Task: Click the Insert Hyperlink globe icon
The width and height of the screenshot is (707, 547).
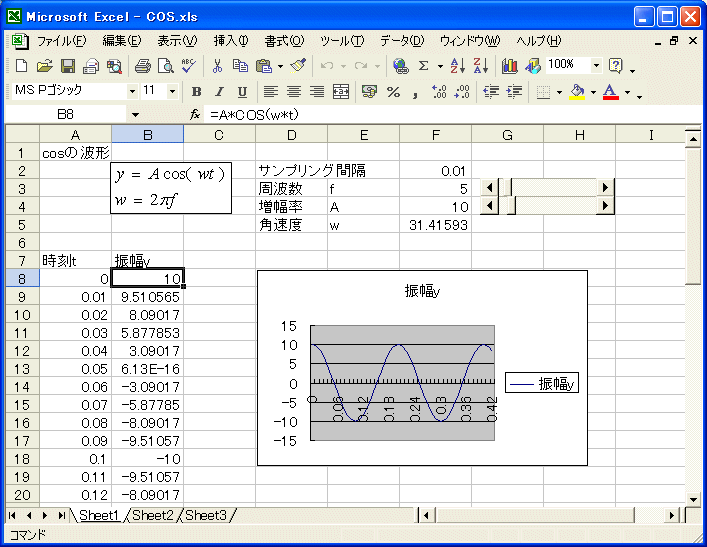Action: [x=400, y=66]
